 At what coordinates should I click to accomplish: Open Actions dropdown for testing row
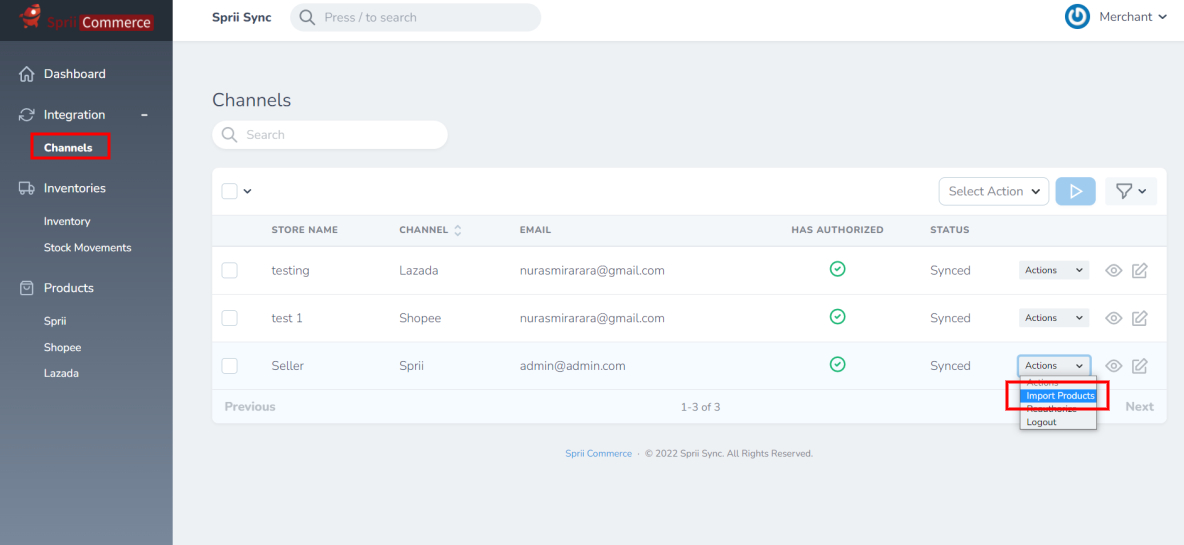pos(1054,270)
